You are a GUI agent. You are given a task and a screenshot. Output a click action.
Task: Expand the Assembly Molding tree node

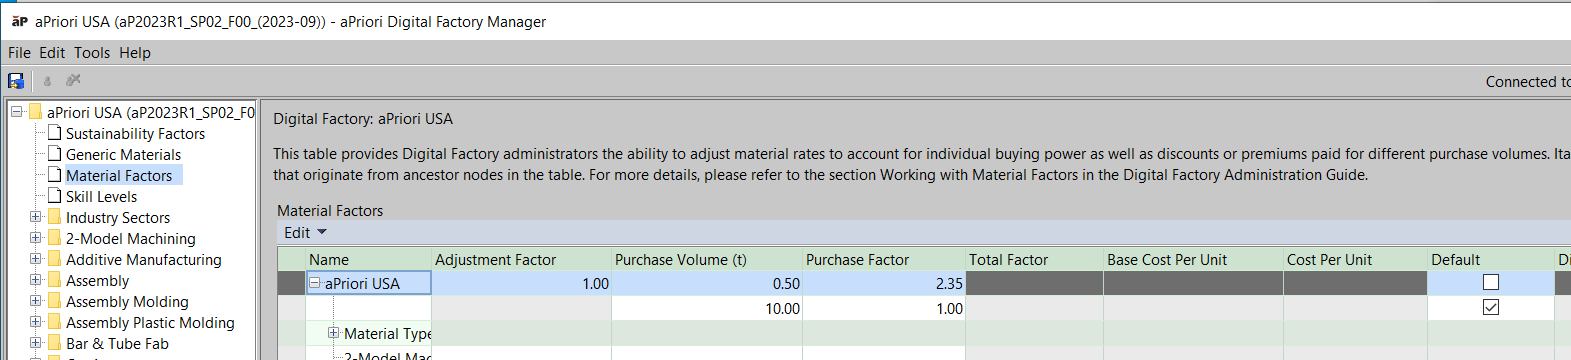tap(36, 301)
